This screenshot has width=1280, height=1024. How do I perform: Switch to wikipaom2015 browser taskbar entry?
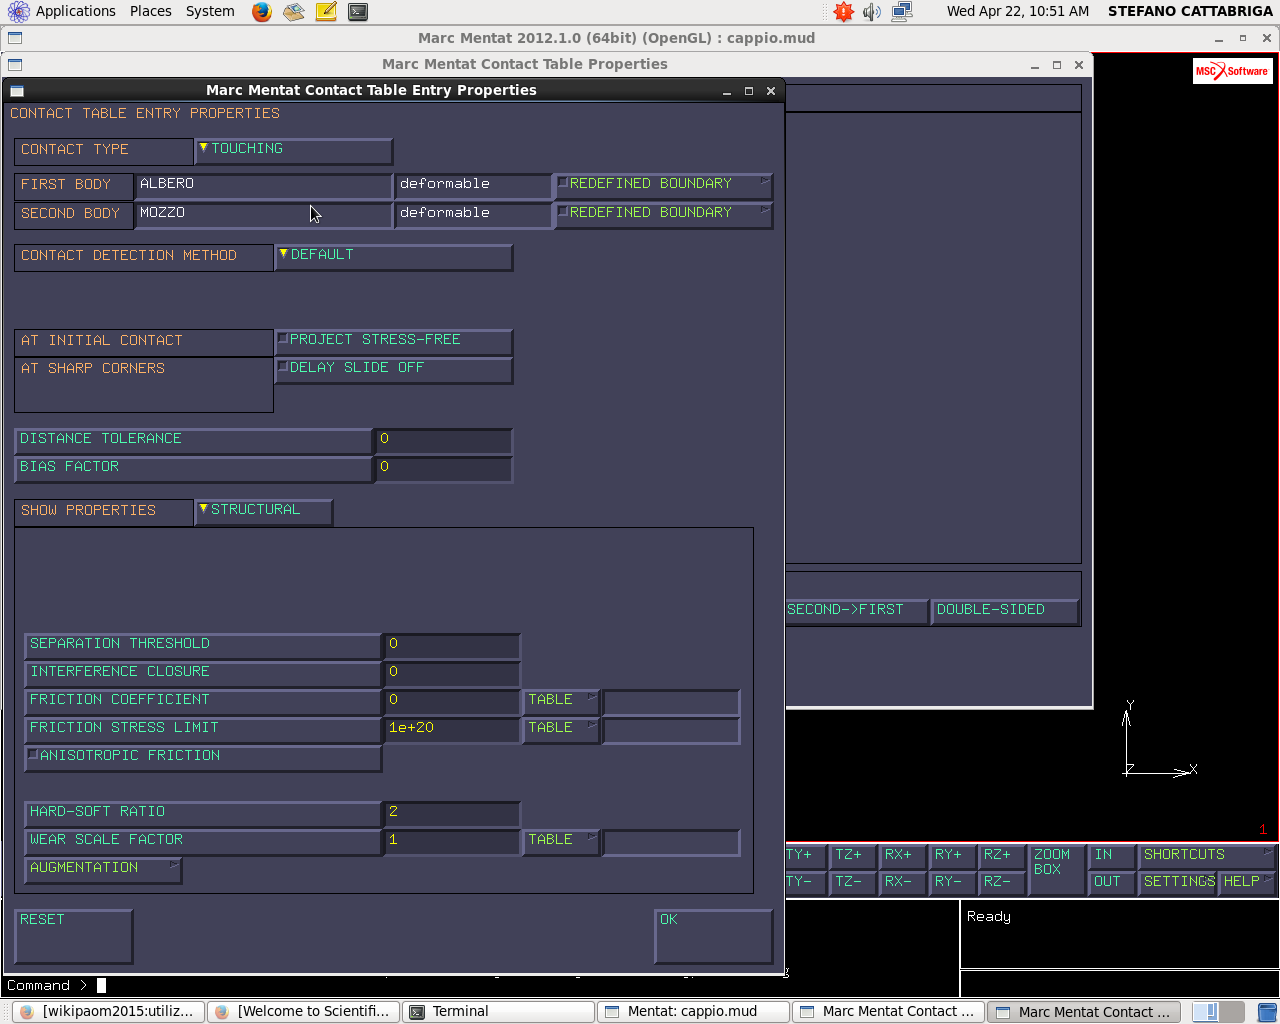coord(108,1012)
